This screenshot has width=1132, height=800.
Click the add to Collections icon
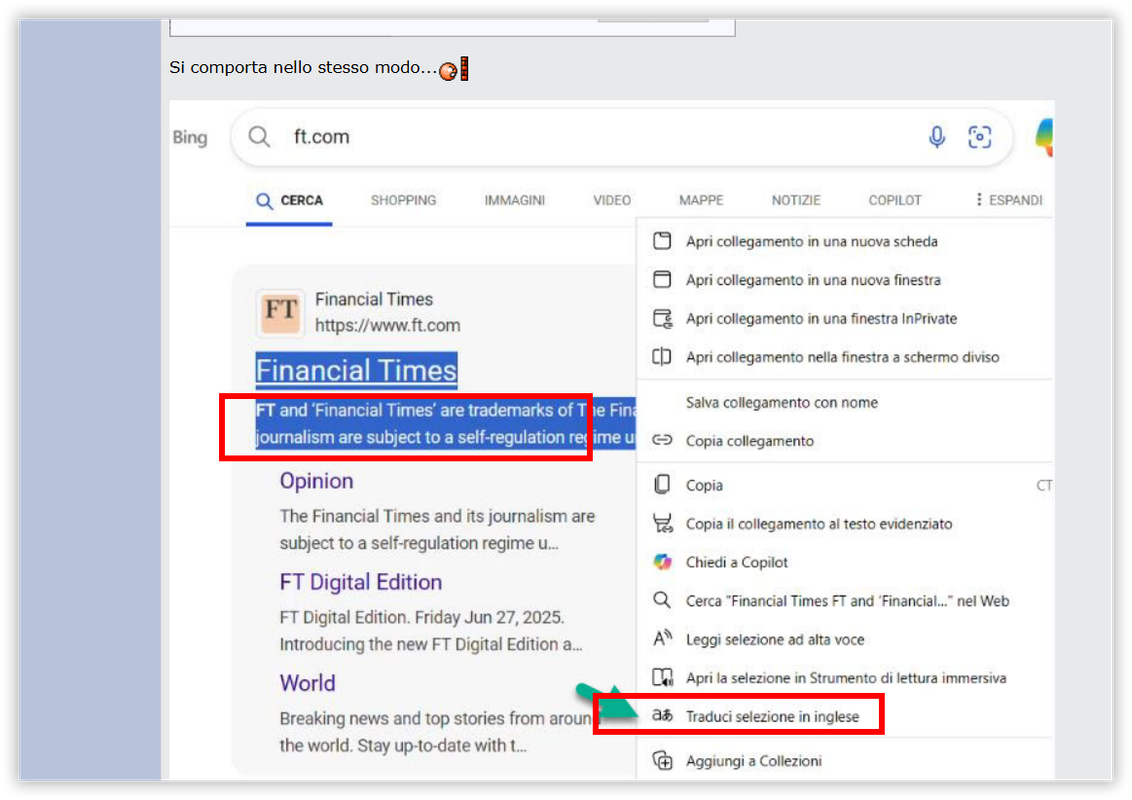[x=662, y=760]
